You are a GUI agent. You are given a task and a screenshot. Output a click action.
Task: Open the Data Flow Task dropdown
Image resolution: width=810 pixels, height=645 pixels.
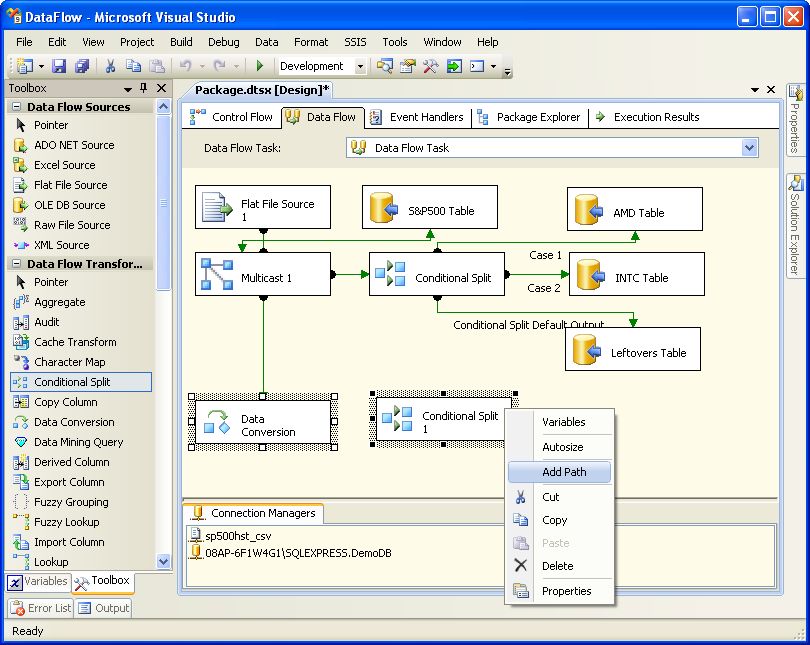click(749, 148)
